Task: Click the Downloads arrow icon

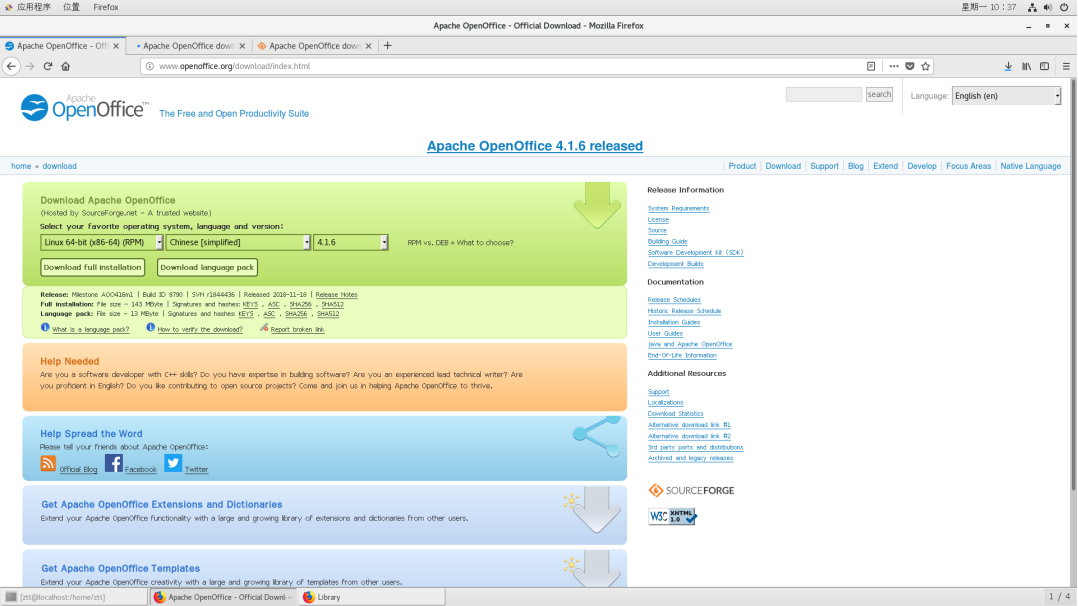Action: (x=1008, y=66)
